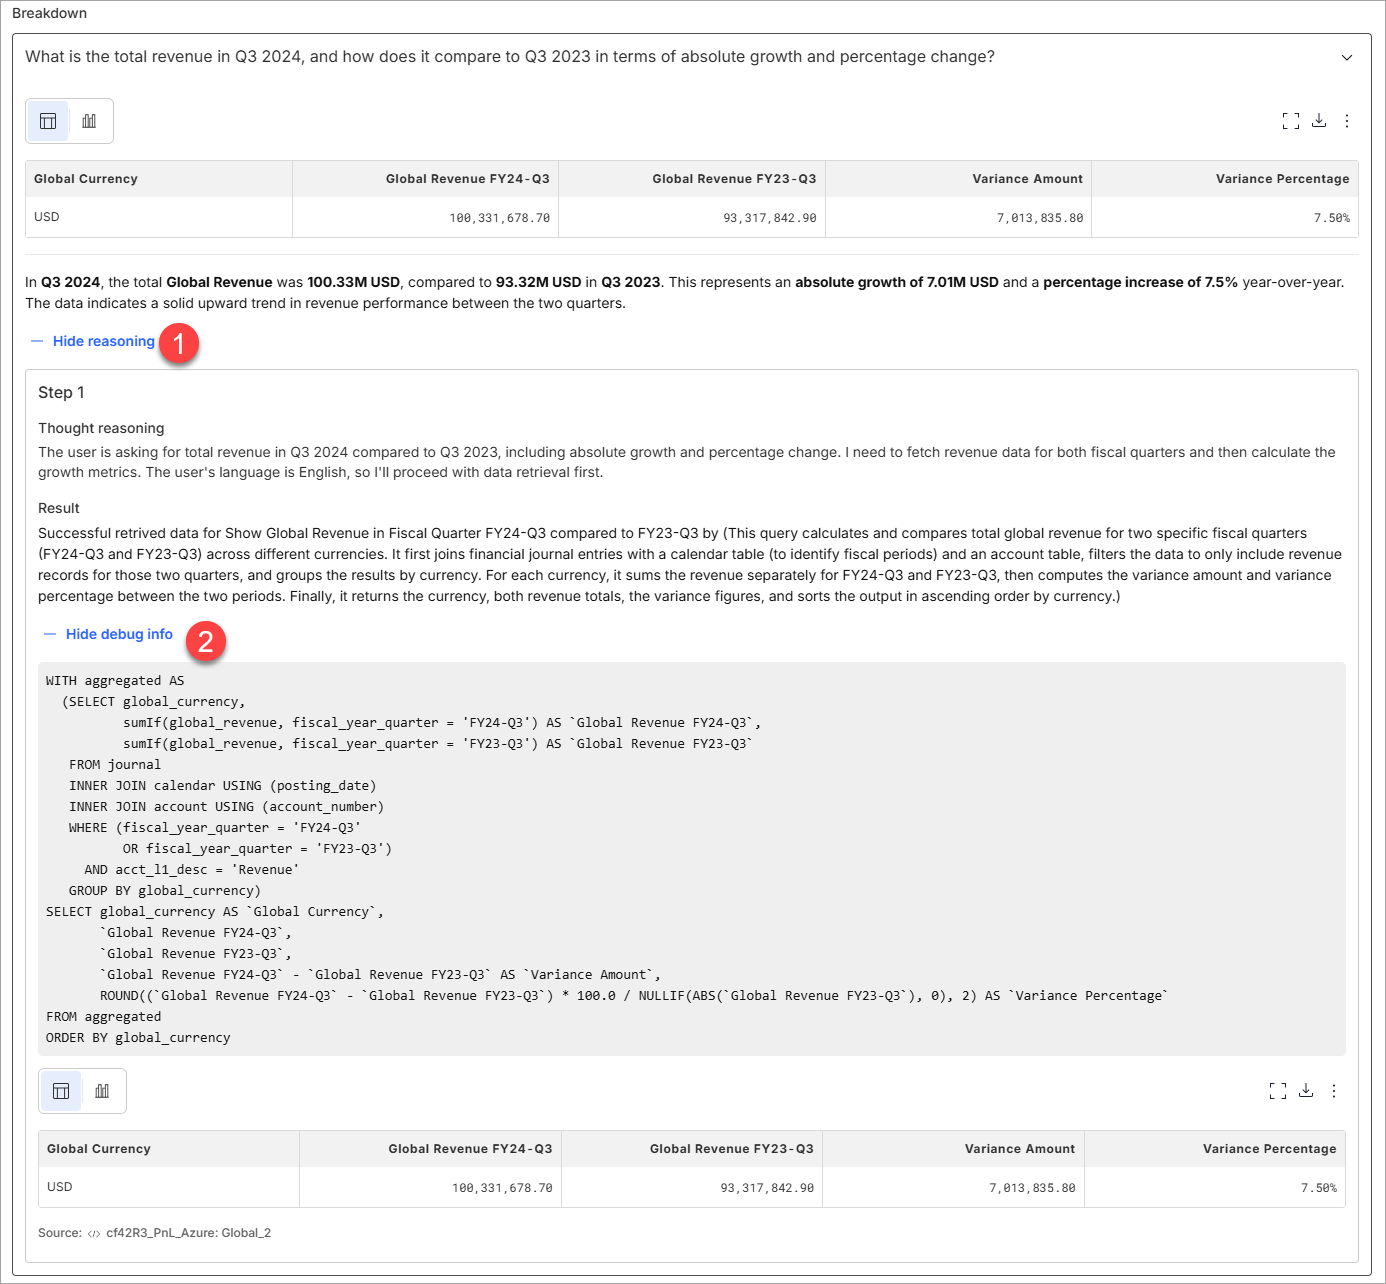The height and width of the screenshot is (1284, 1386).
Task: Open the three-dot menu on top toolbar
Action: [x=1347, y=120]
